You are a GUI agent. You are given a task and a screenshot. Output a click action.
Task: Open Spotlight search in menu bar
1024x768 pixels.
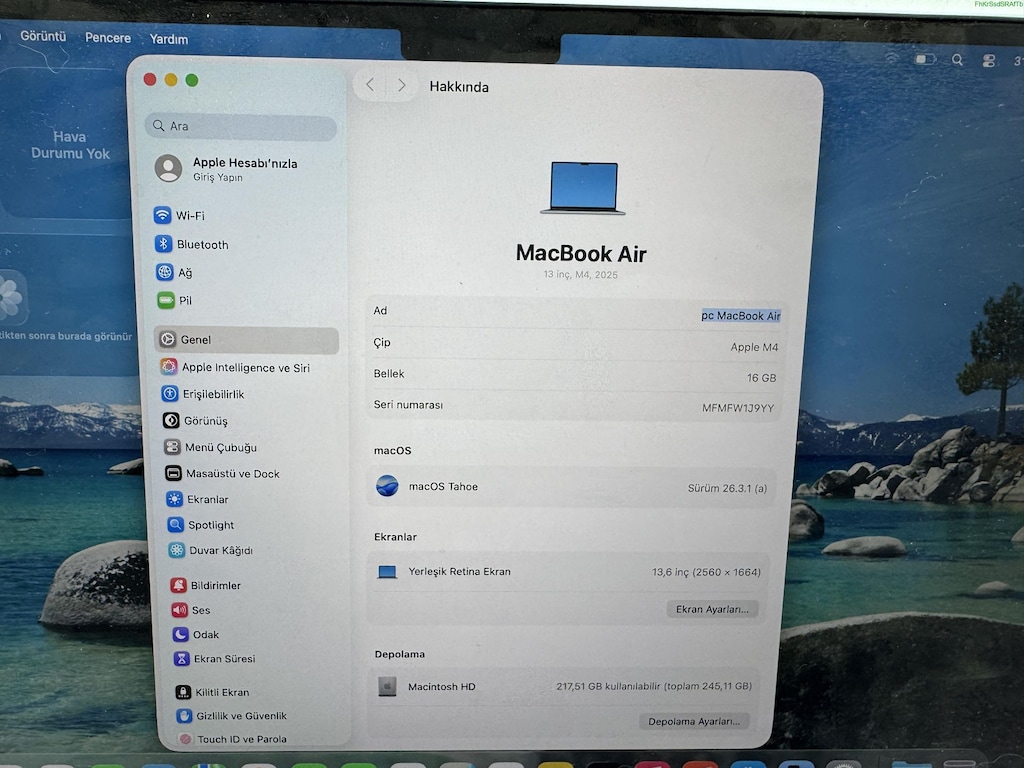pyautogui.click(x=957, y=60)
